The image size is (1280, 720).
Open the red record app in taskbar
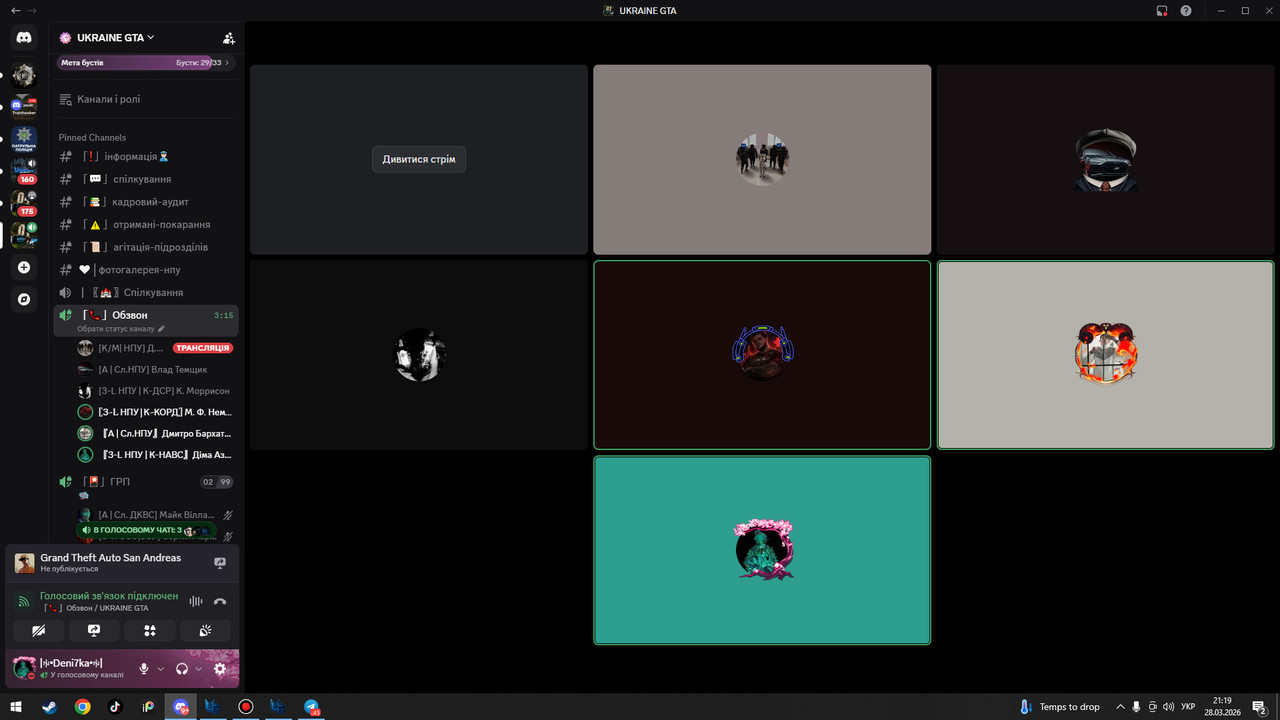[246, 706]
